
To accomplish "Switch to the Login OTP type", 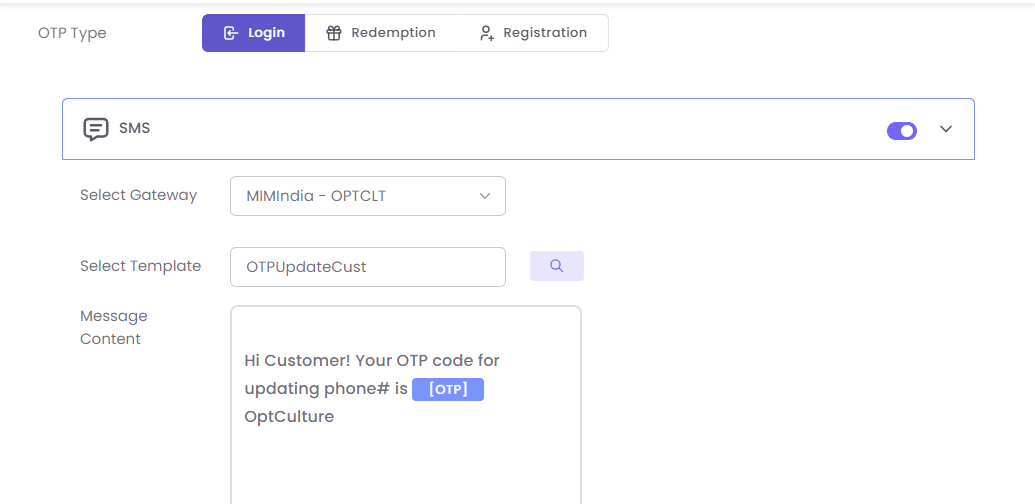I will pyautogui.click(x=254, y=33).
